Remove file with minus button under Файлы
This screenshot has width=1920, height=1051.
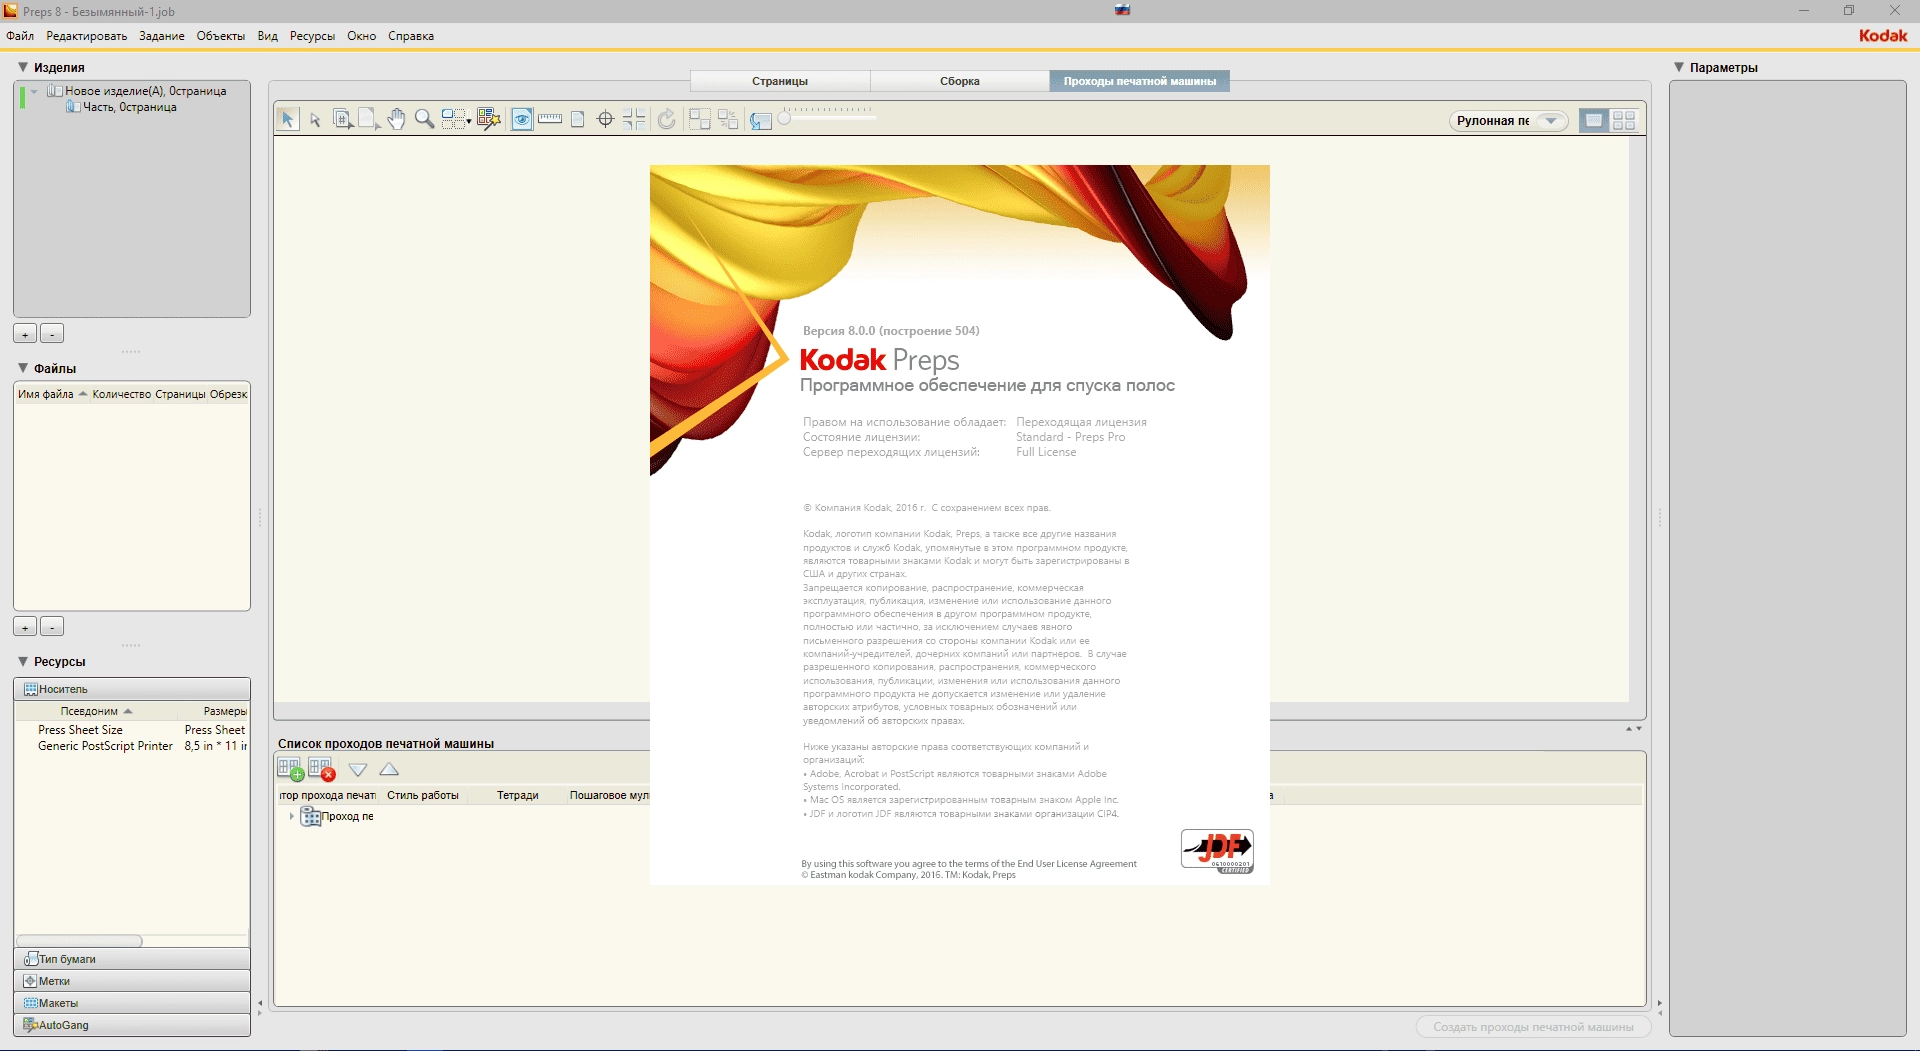pyautogui.click(x=52, y=627)
